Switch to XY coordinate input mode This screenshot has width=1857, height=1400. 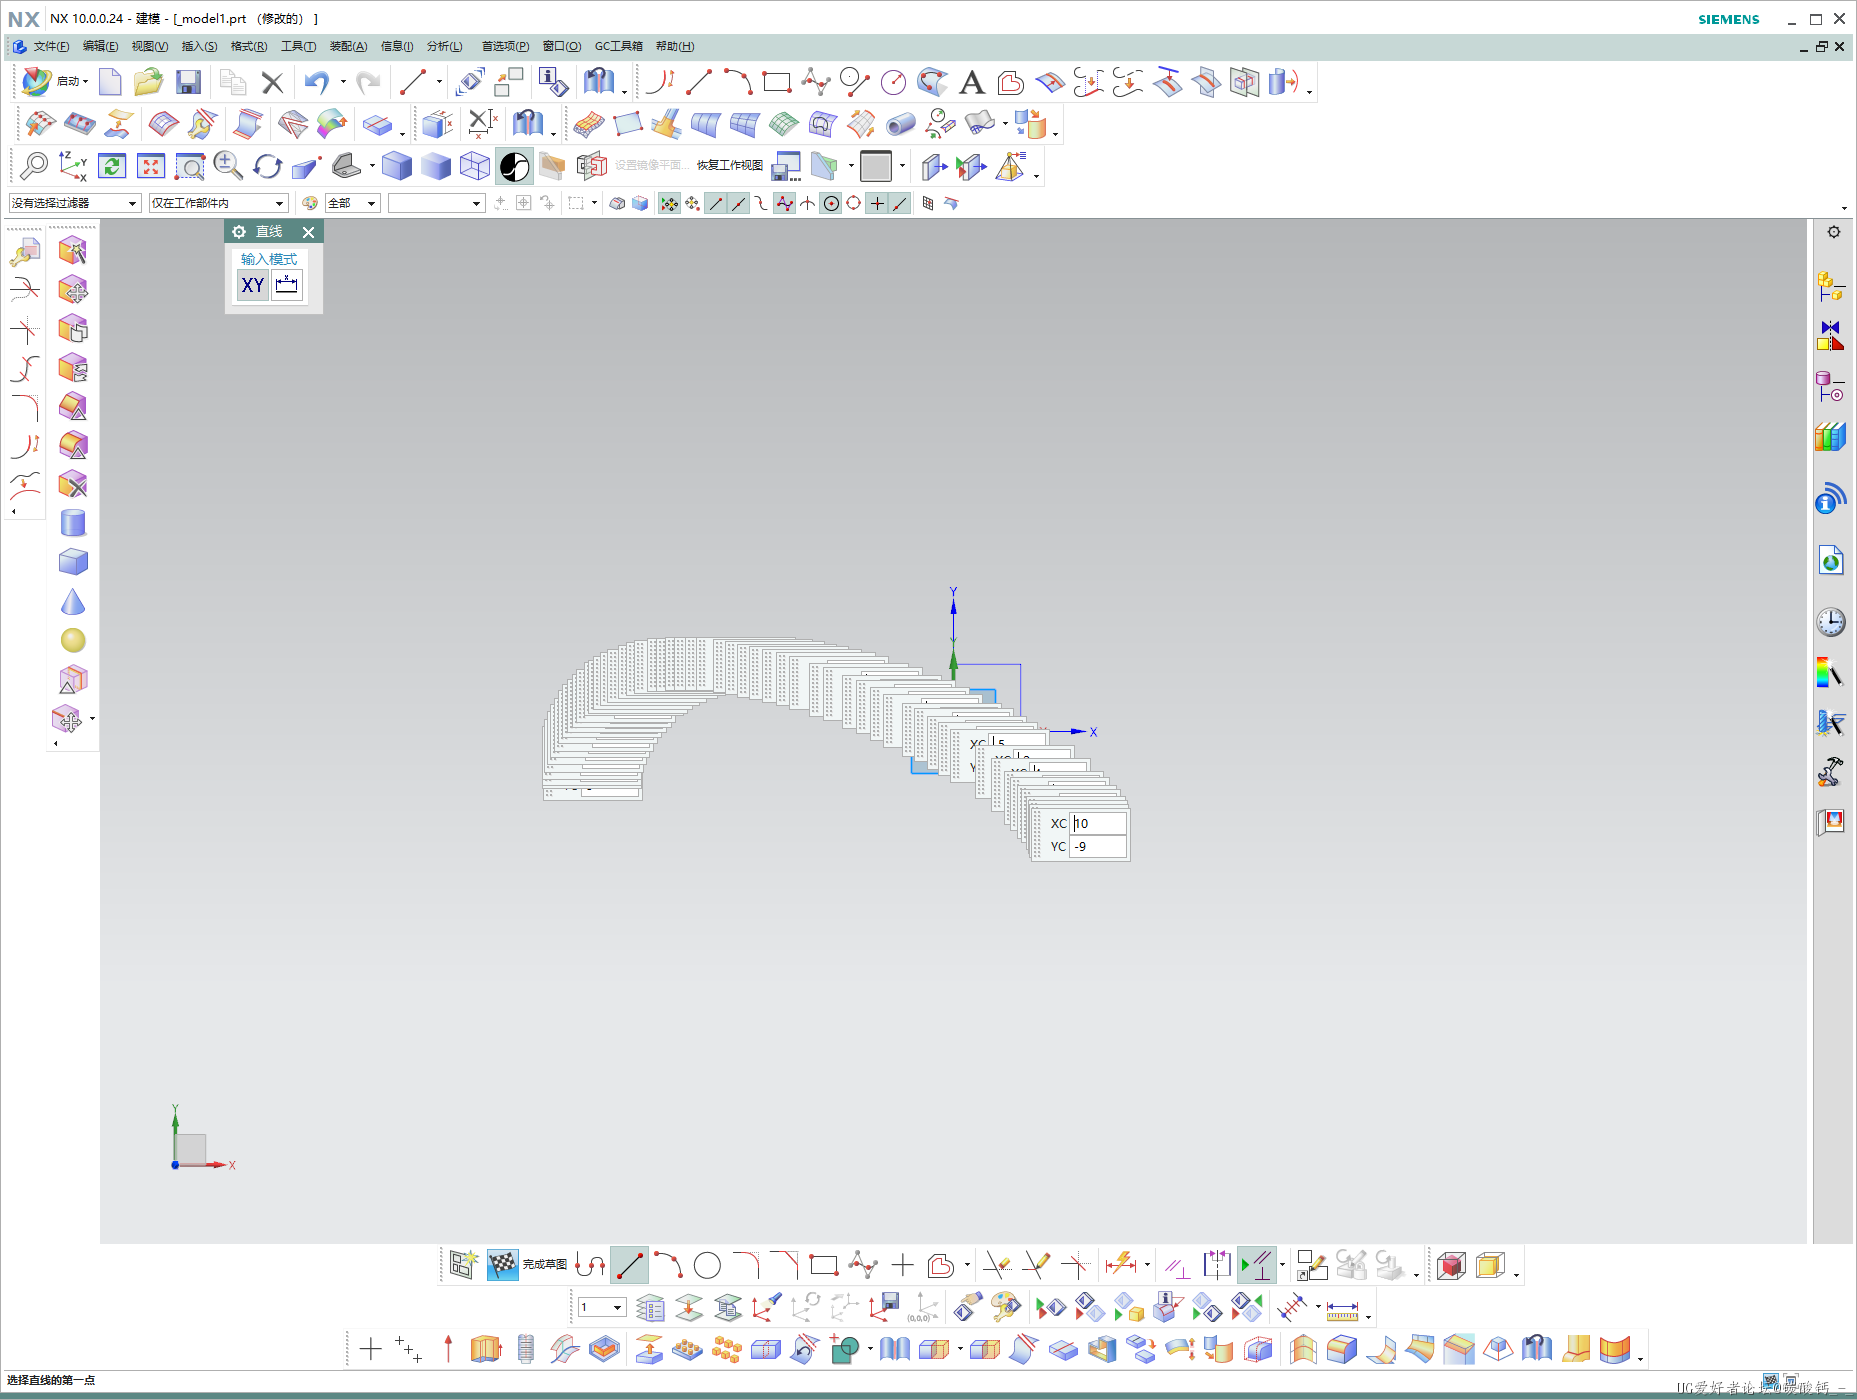253,285
